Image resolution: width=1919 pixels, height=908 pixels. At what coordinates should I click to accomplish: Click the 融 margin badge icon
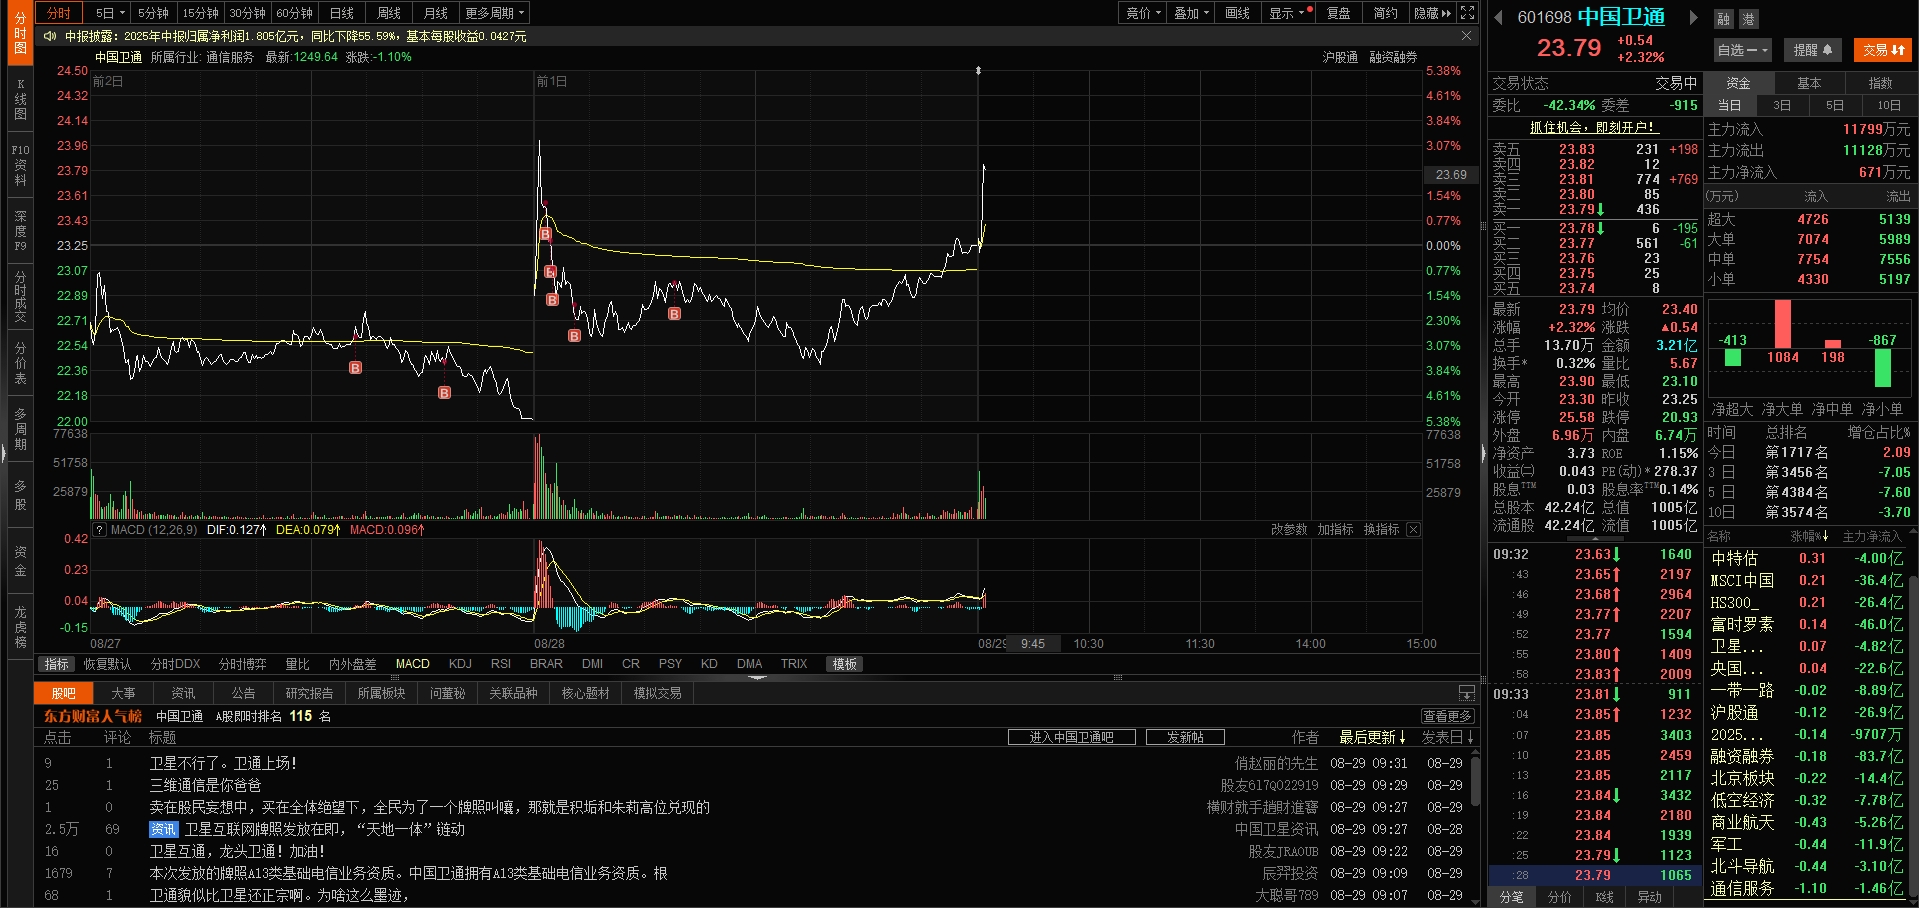[1723, 19]
